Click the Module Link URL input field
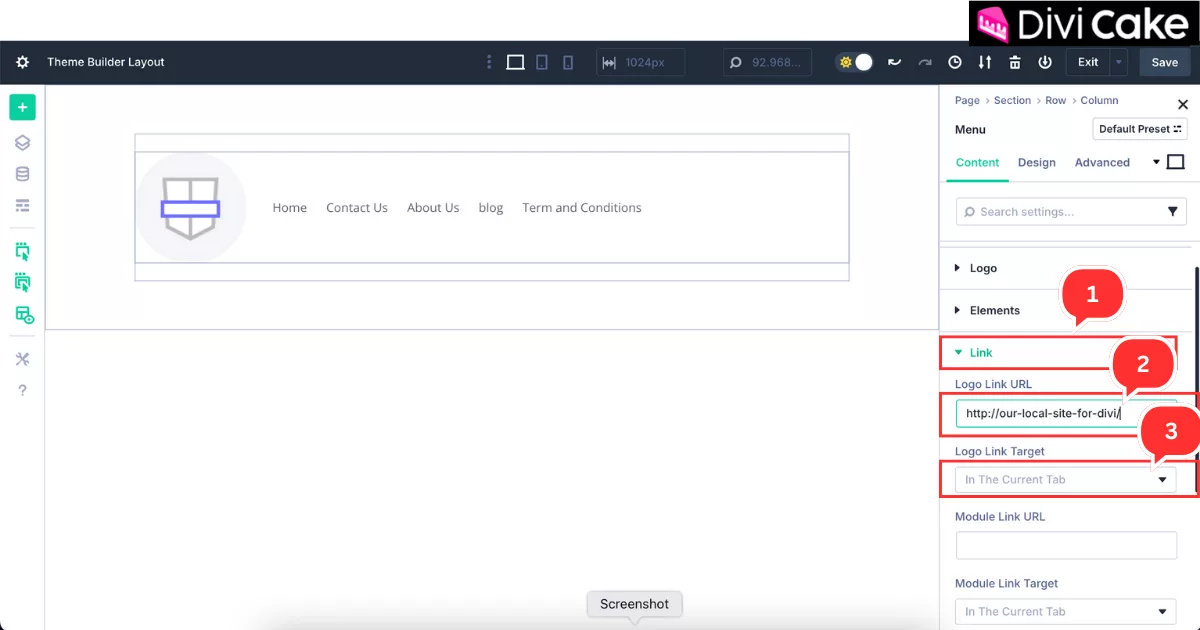 [1066, 545]
